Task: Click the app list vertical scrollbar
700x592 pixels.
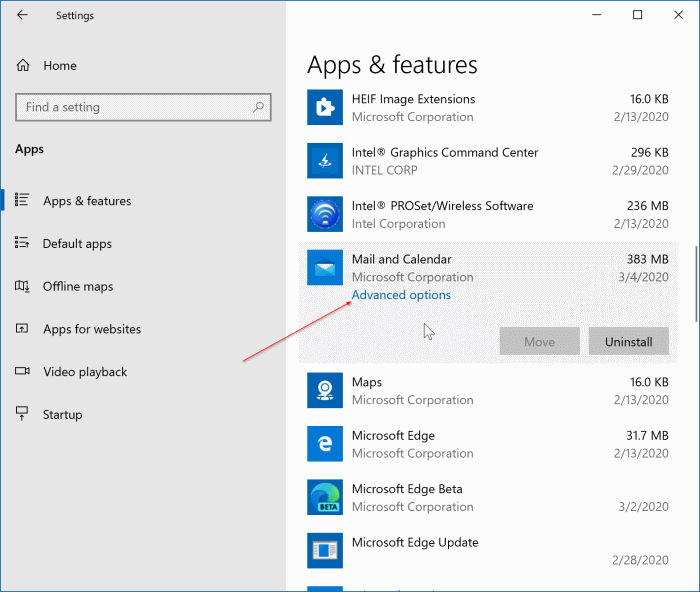Action: 696,283
